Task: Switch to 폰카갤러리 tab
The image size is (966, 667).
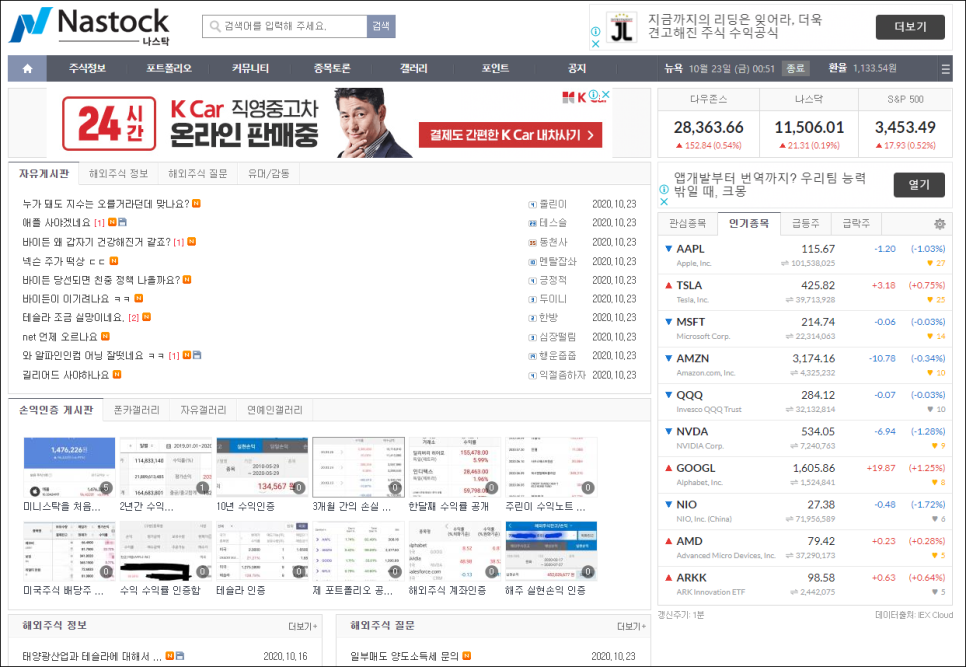Action: [137, 410]
